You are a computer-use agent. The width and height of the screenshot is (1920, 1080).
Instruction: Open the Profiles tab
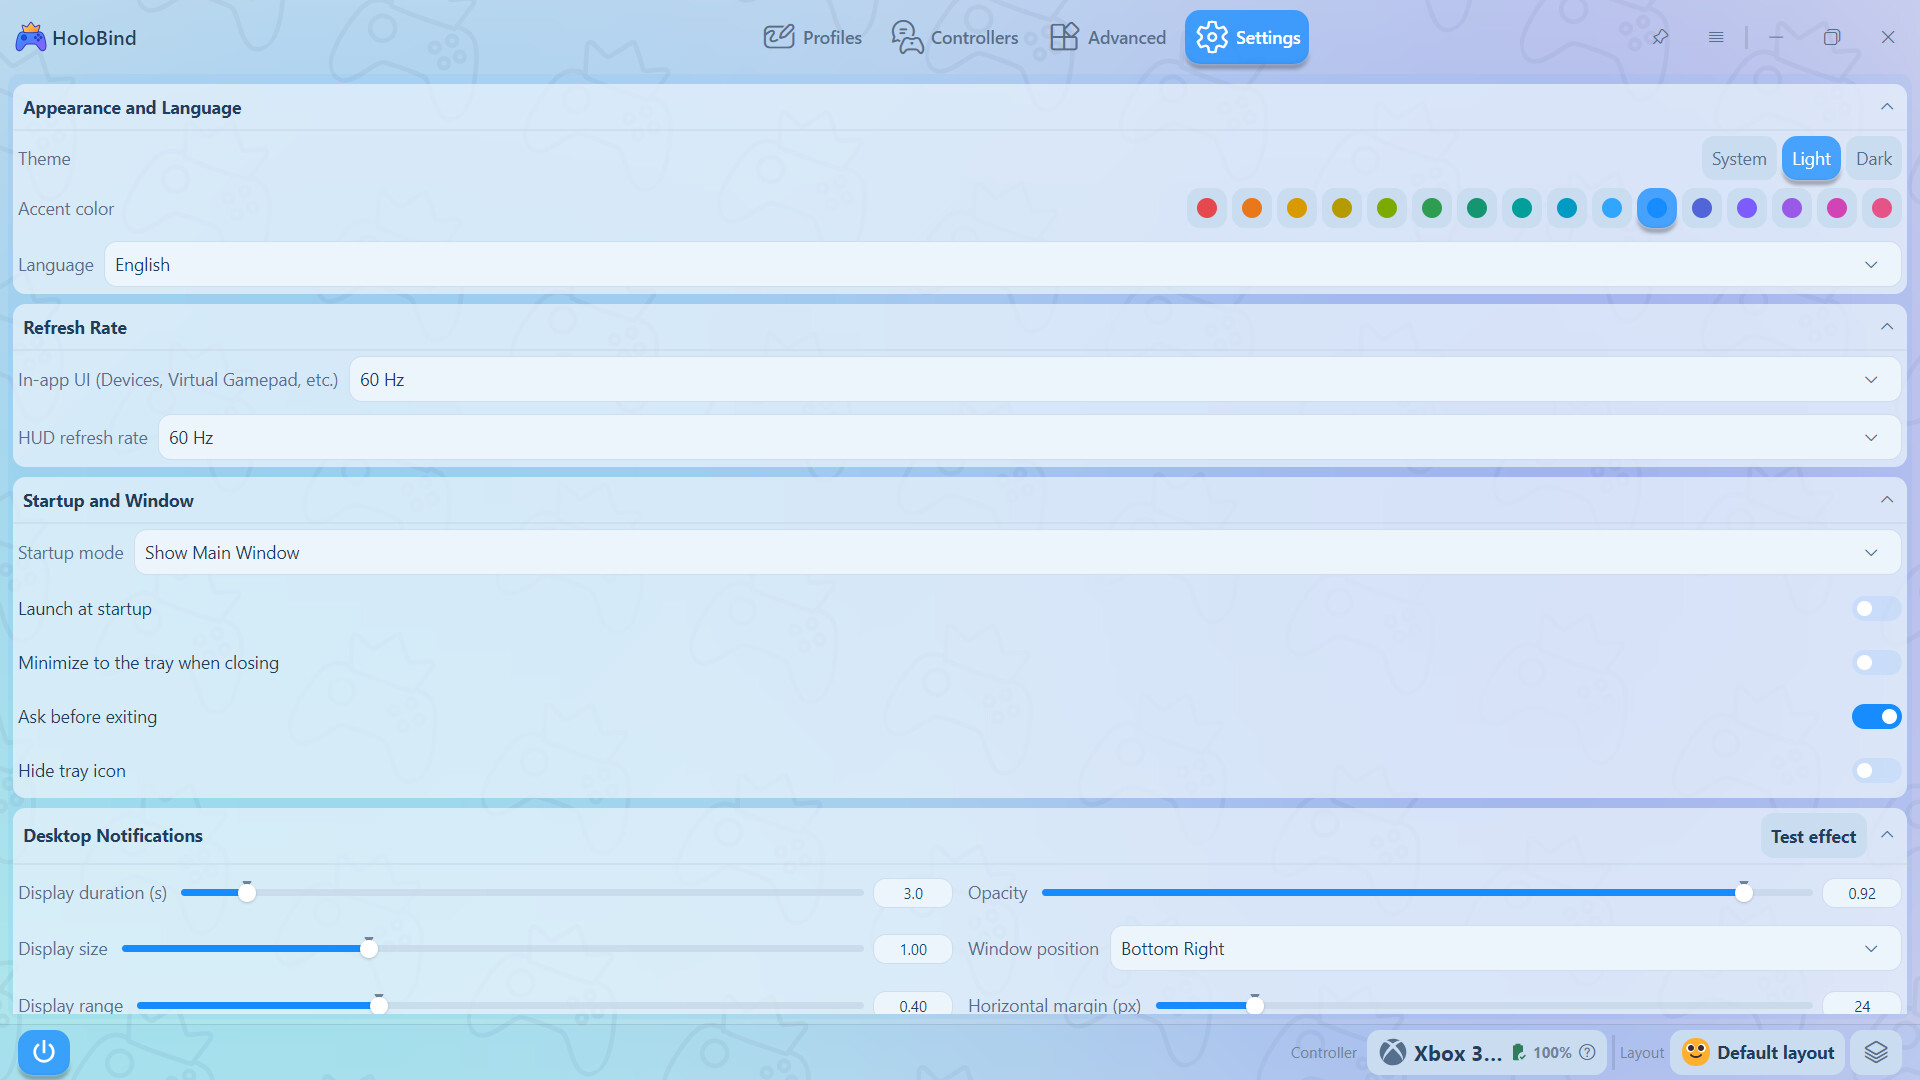tap(812, 37)
